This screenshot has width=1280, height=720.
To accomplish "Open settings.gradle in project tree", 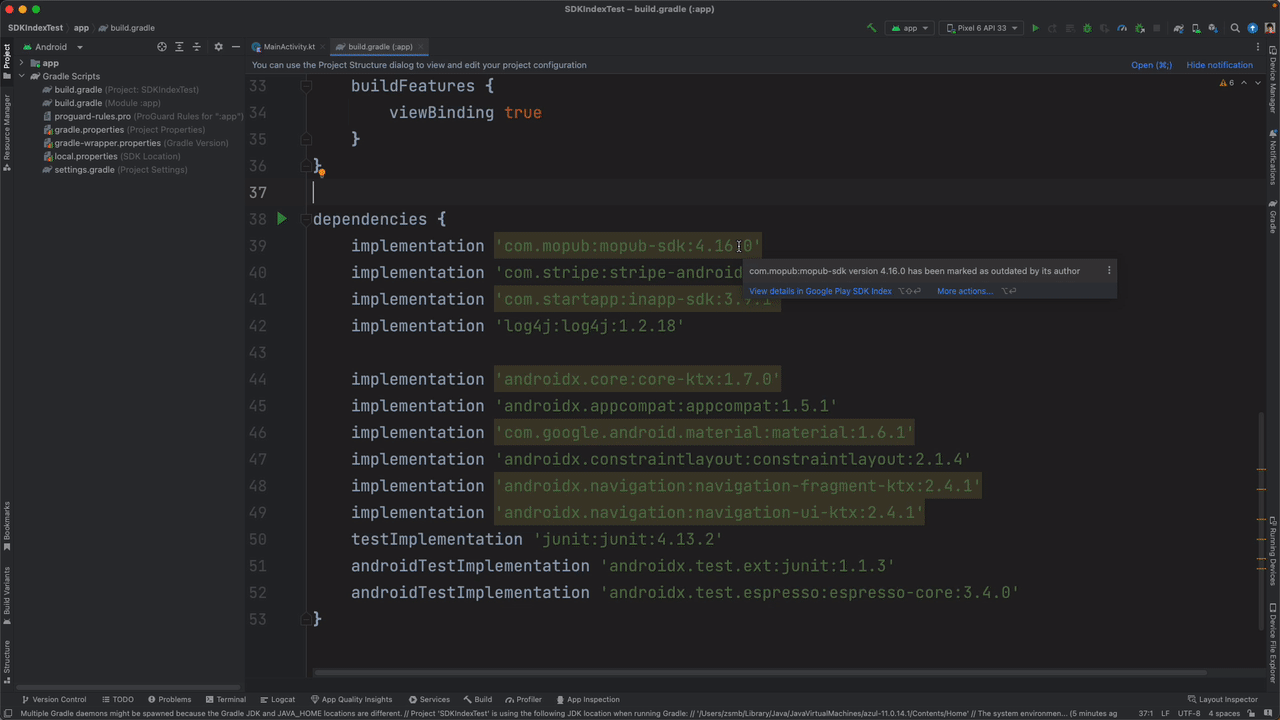I will coord(114,170).
